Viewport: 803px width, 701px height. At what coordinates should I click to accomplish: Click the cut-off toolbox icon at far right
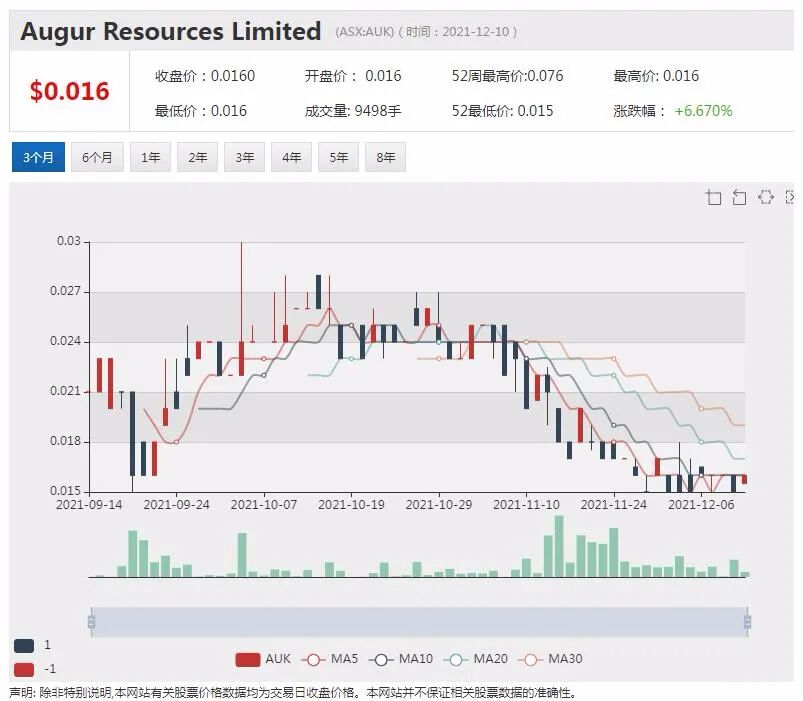pos(790,197)
